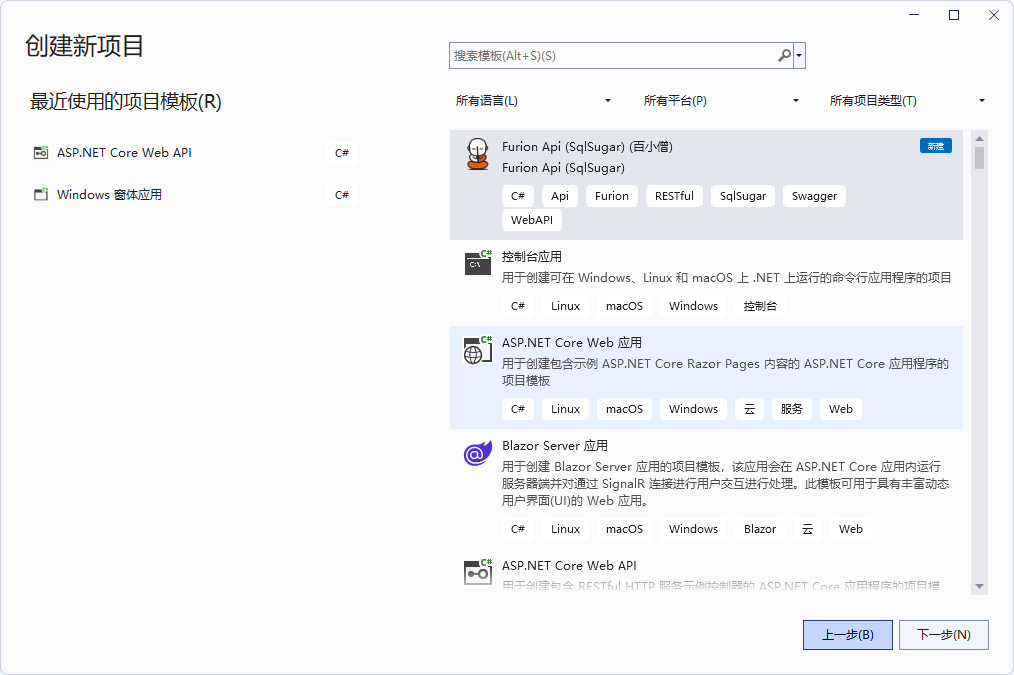Open the 所有平台 platform filter dropdown
Screen dimensions: 1014x675
(721, 101)
